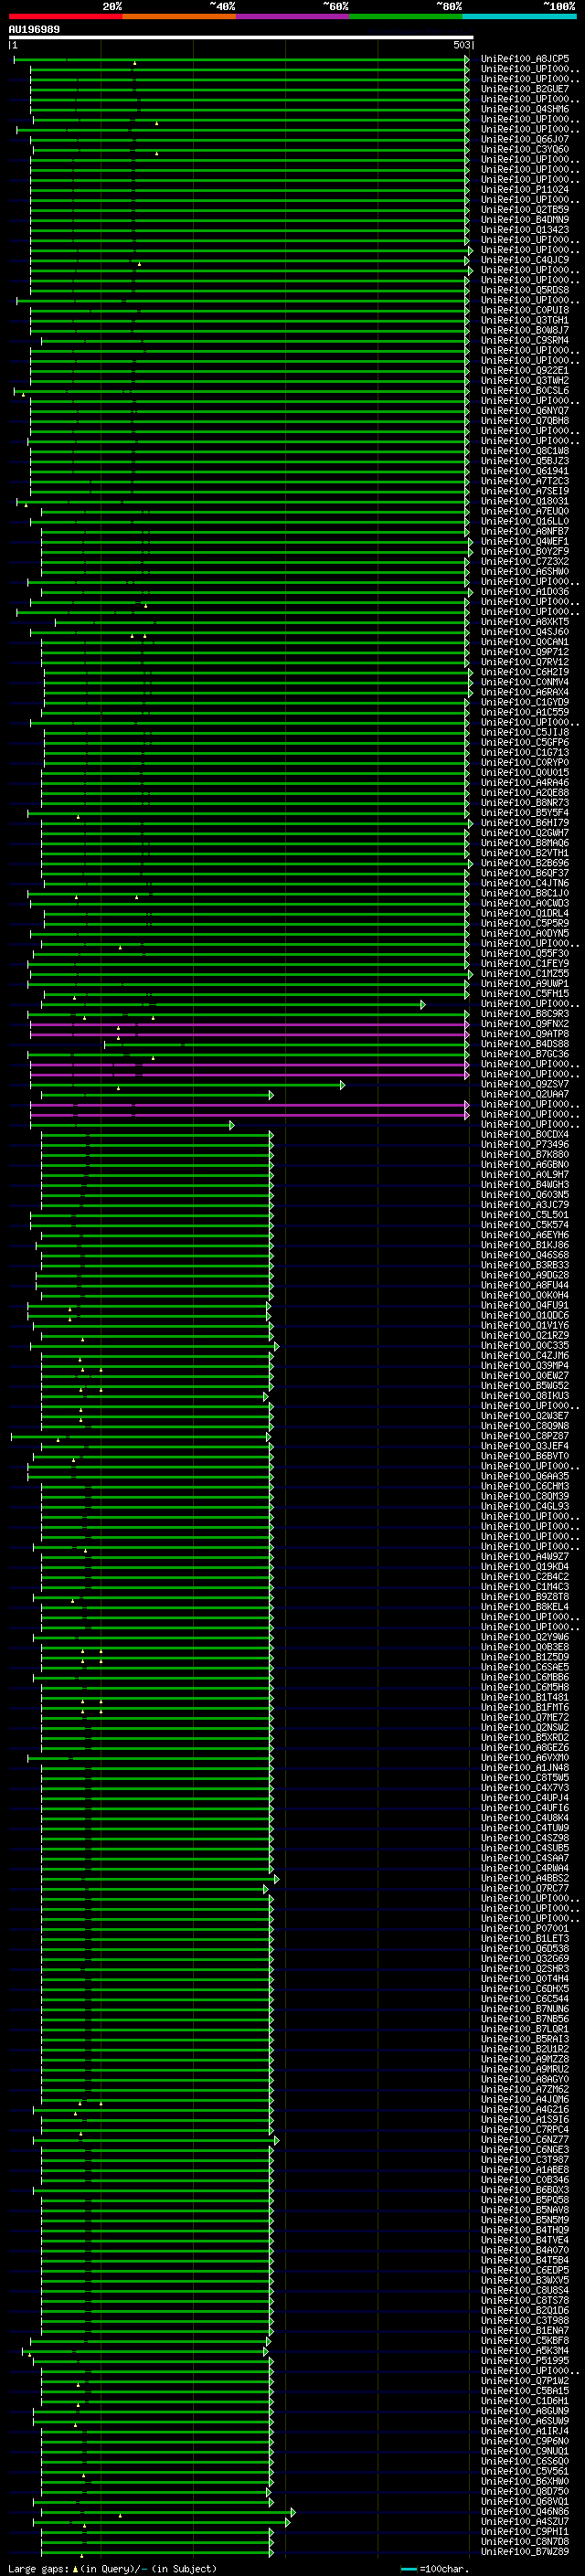Select label UniRef100_A6GBN0
The image size is (585, 2576).
tap(525, 1165)
